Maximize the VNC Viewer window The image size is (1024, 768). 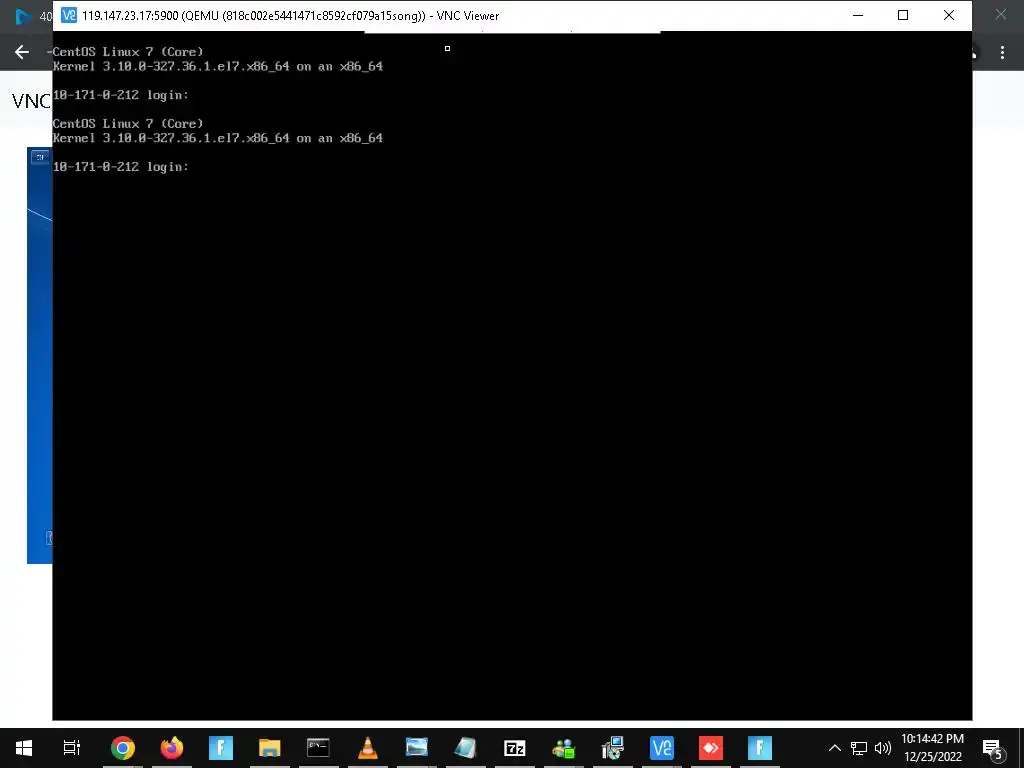point(903,15)
